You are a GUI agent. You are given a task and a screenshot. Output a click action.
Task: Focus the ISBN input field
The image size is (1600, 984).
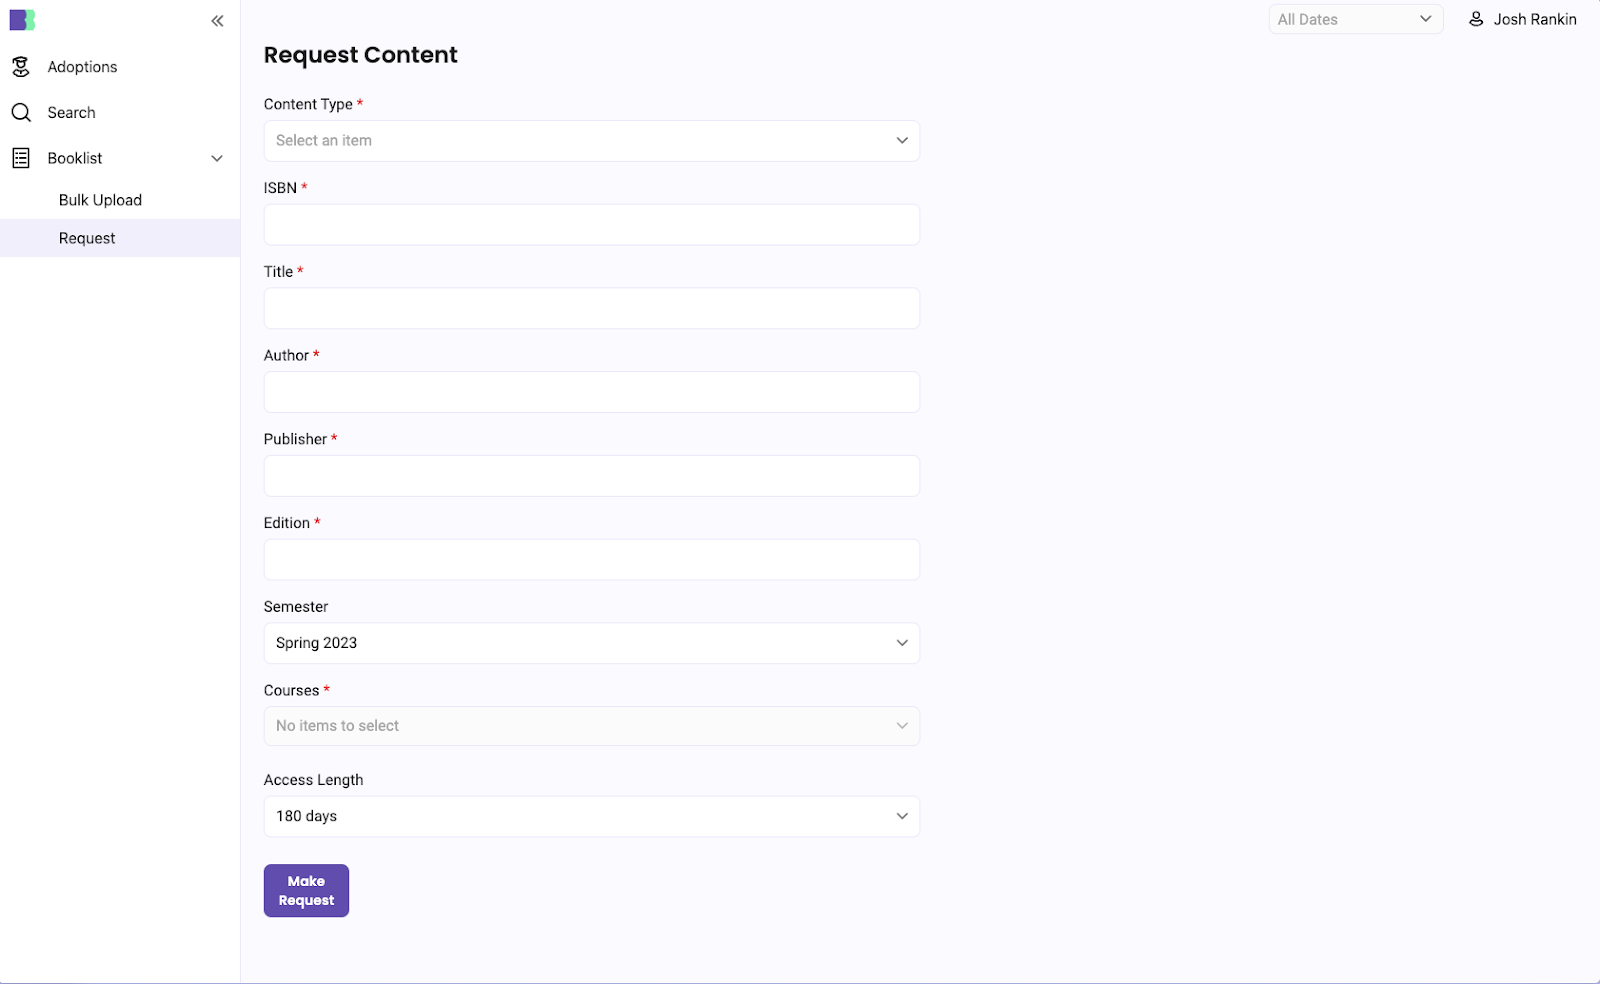tap(591, 225)
